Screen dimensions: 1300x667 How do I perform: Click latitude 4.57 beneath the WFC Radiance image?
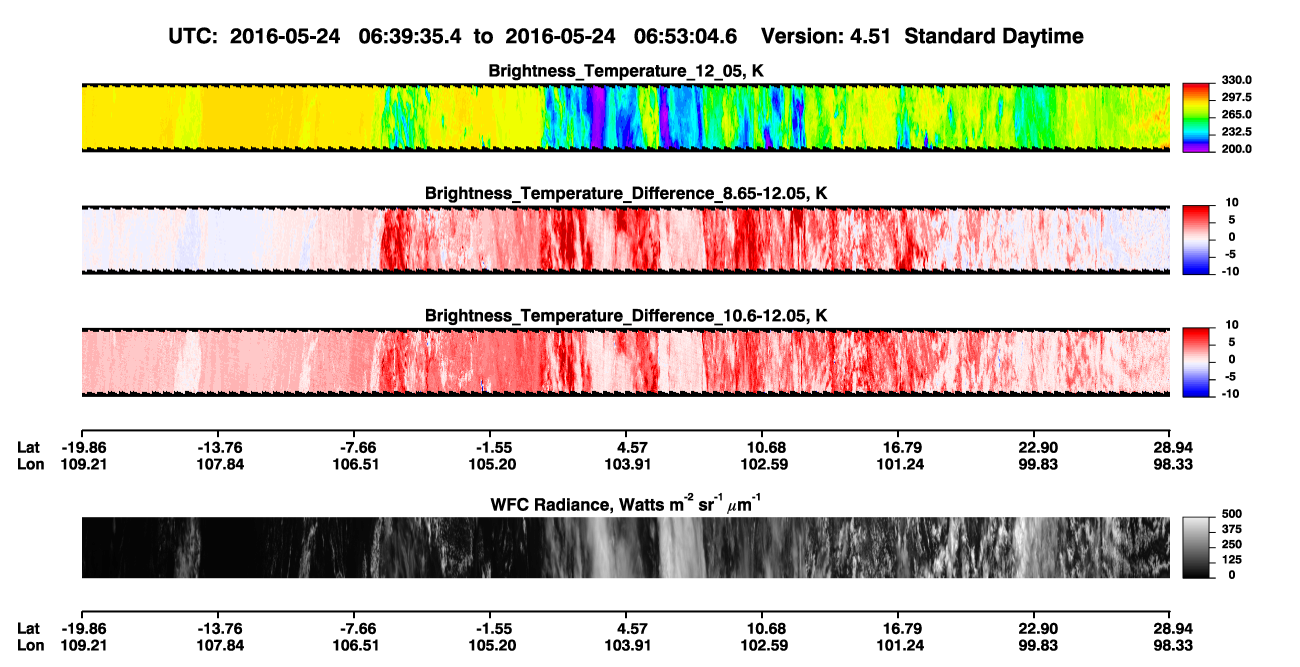625,628
